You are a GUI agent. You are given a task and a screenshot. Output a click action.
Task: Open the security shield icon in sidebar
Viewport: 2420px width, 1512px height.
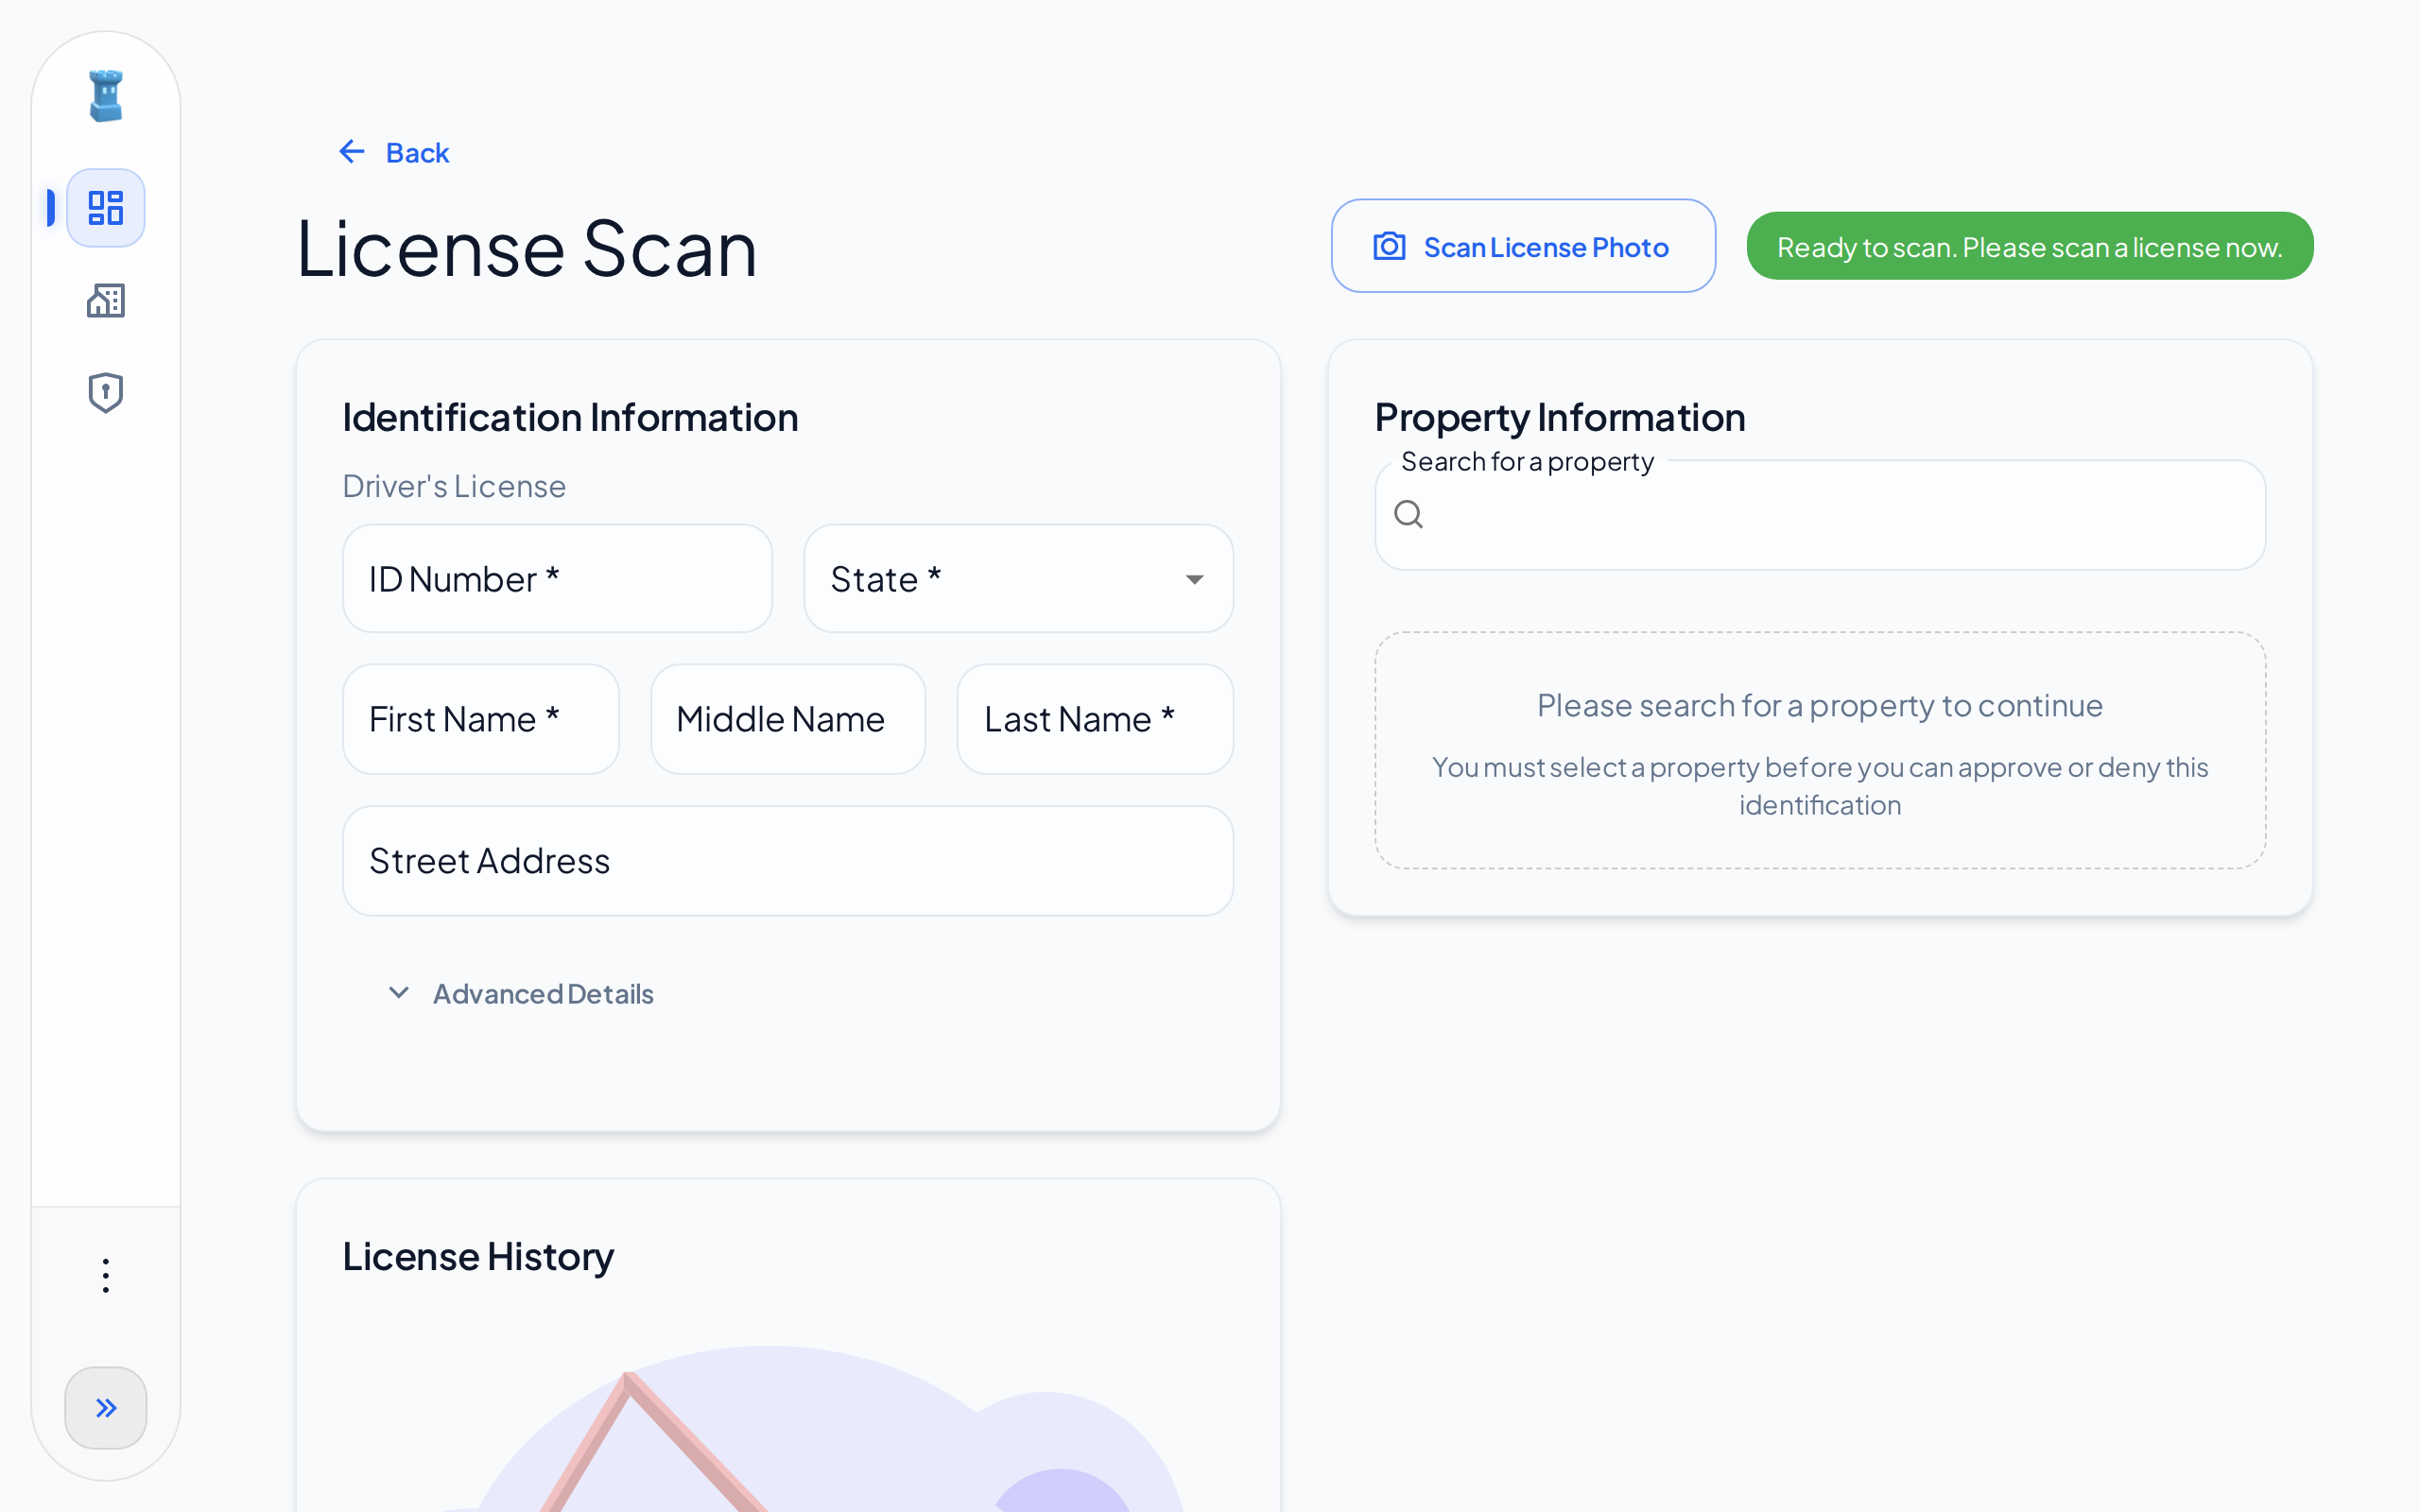(x=106, y=393)
